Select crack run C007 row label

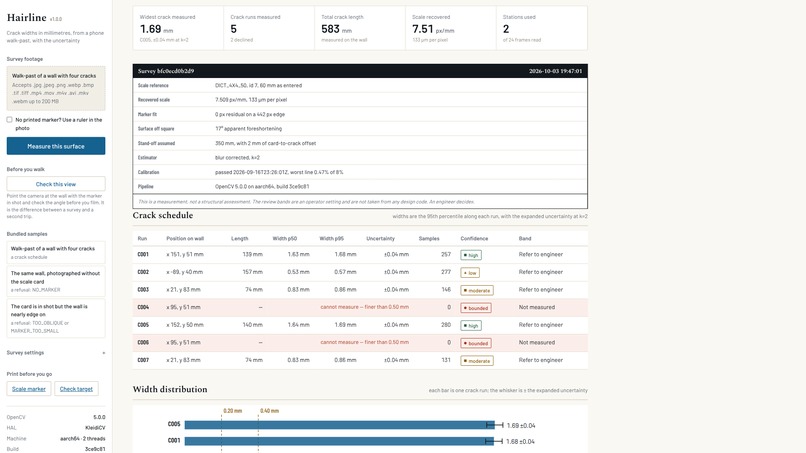click(x=143, y=360)
